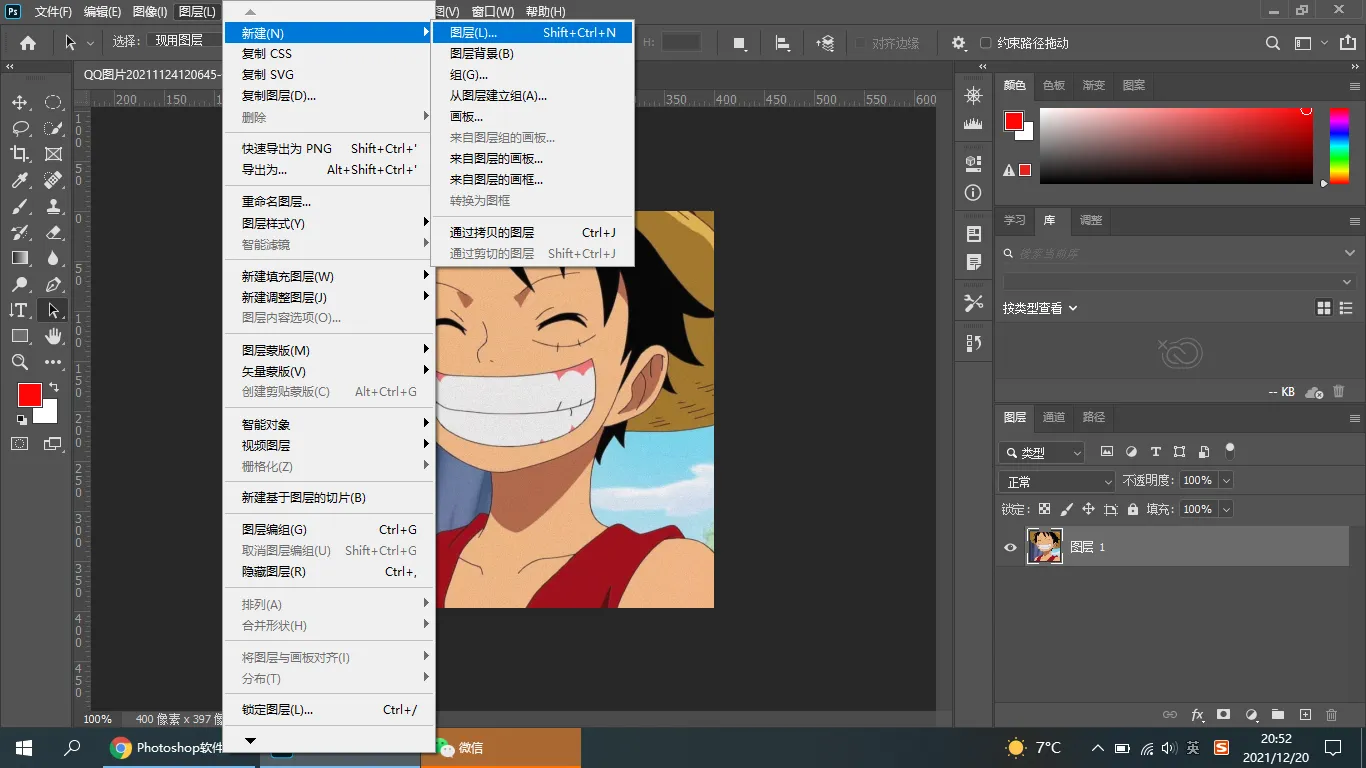The height and width of the screenshot is (768, 1366).
Task: Toggle layer filtering switch on/off
Action: [1230, 451]
